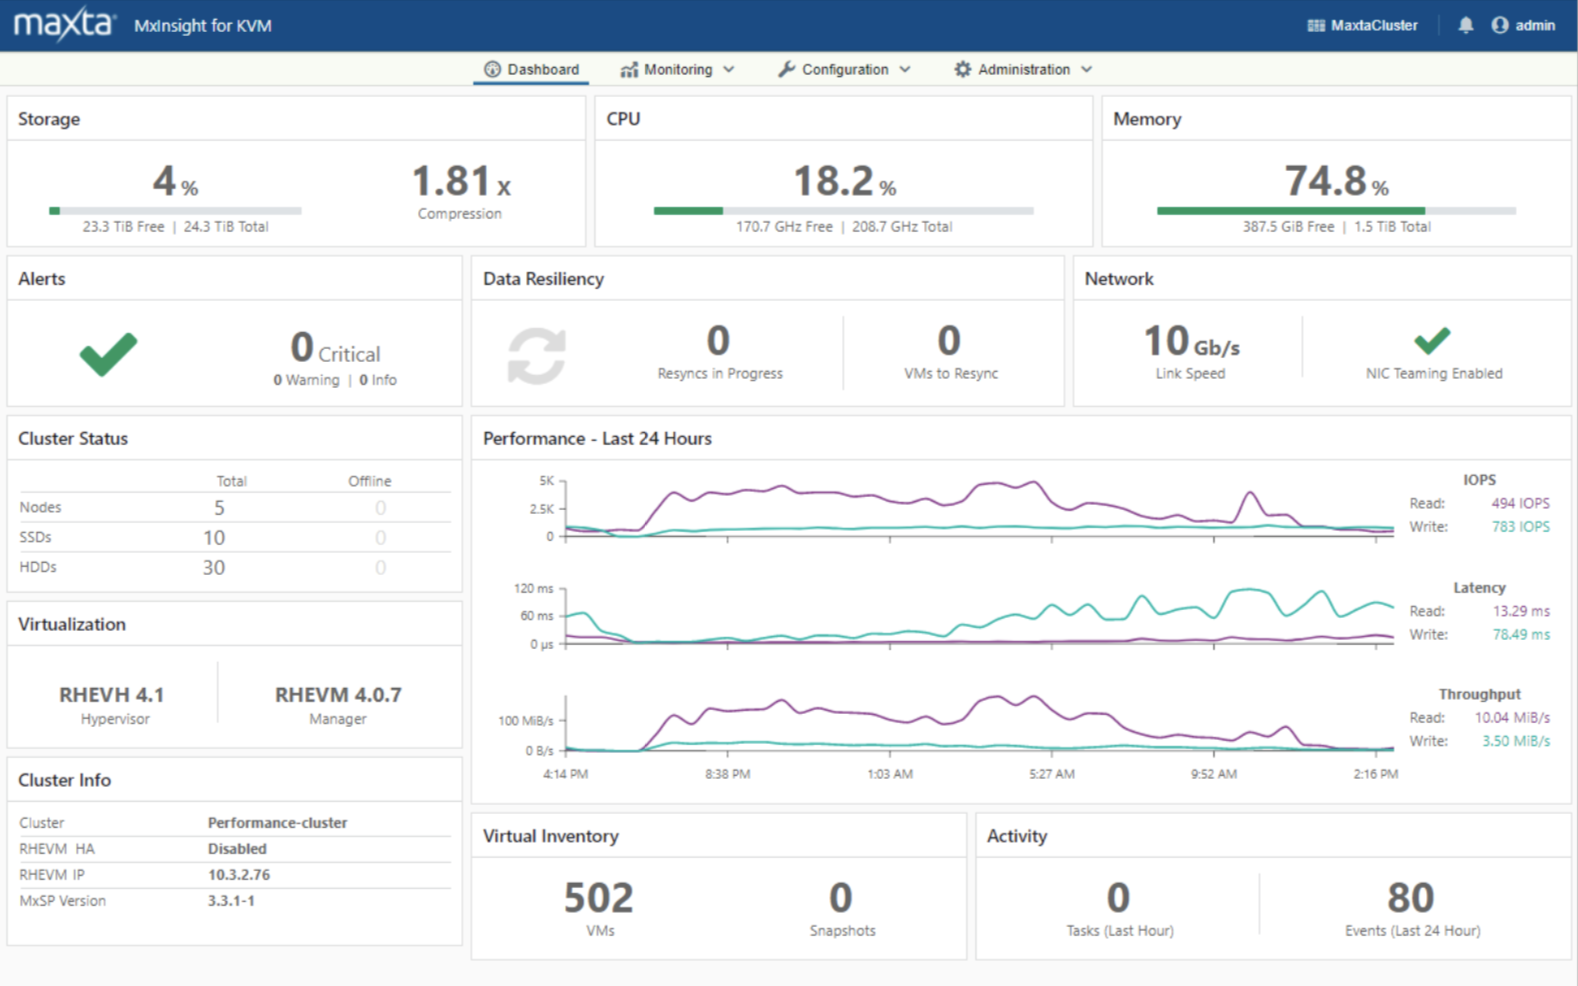This screenshot has width=1578, height=986.
Task: Click the Data Resiliency resync arrows icon
Action: [536, 356]
